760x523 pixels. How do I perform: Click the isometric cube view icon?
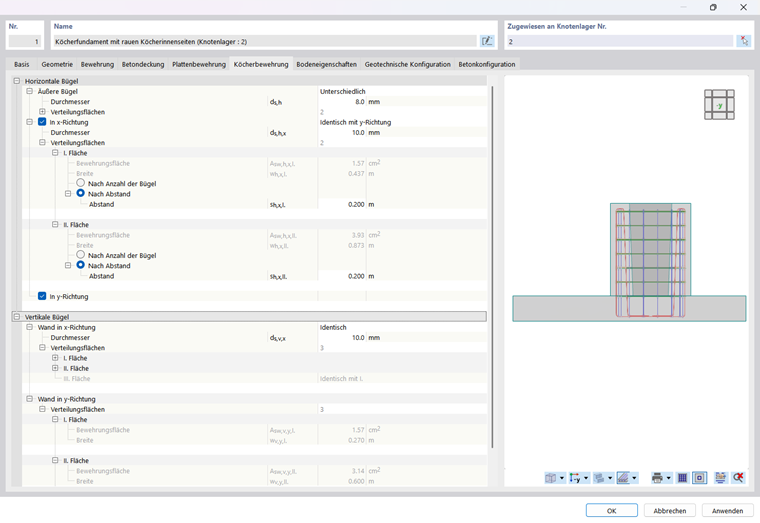click(x=551, y=478)
